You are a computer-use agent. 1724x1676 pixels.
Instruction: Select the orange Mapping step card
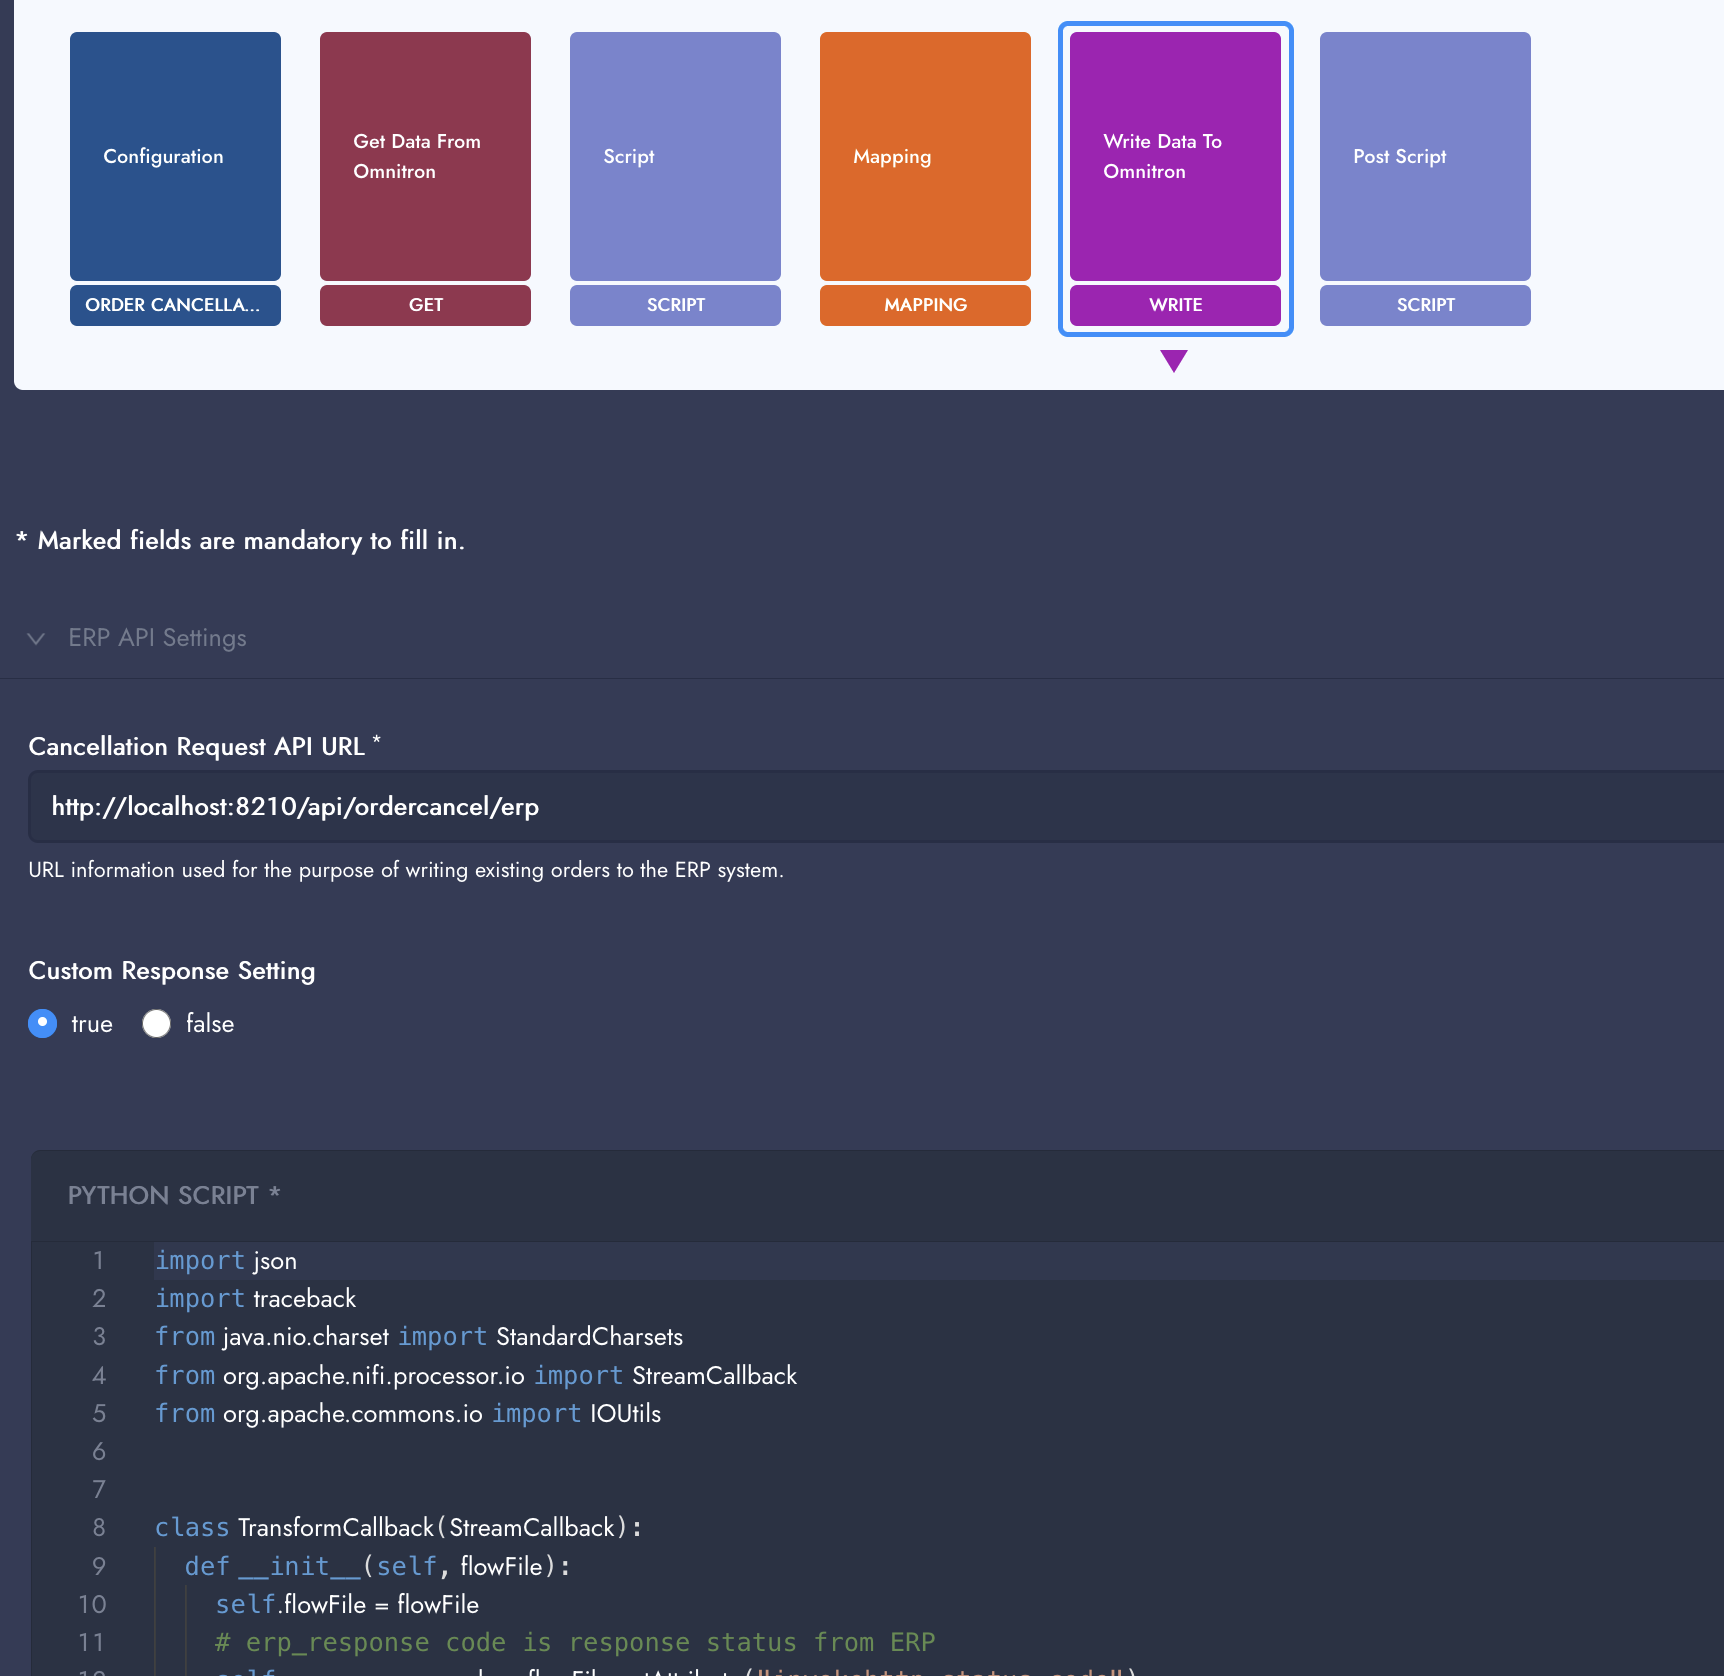tap(925, 156)
